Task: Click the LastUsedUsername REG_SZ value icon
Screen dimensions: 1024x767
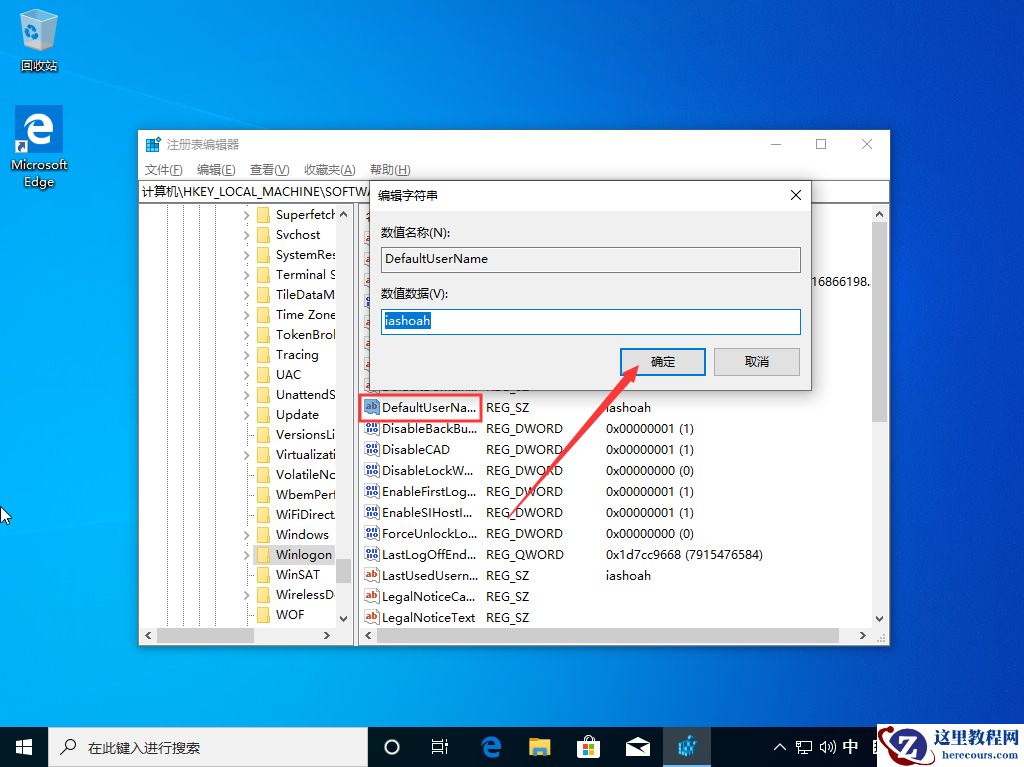Action: [371, 575]
